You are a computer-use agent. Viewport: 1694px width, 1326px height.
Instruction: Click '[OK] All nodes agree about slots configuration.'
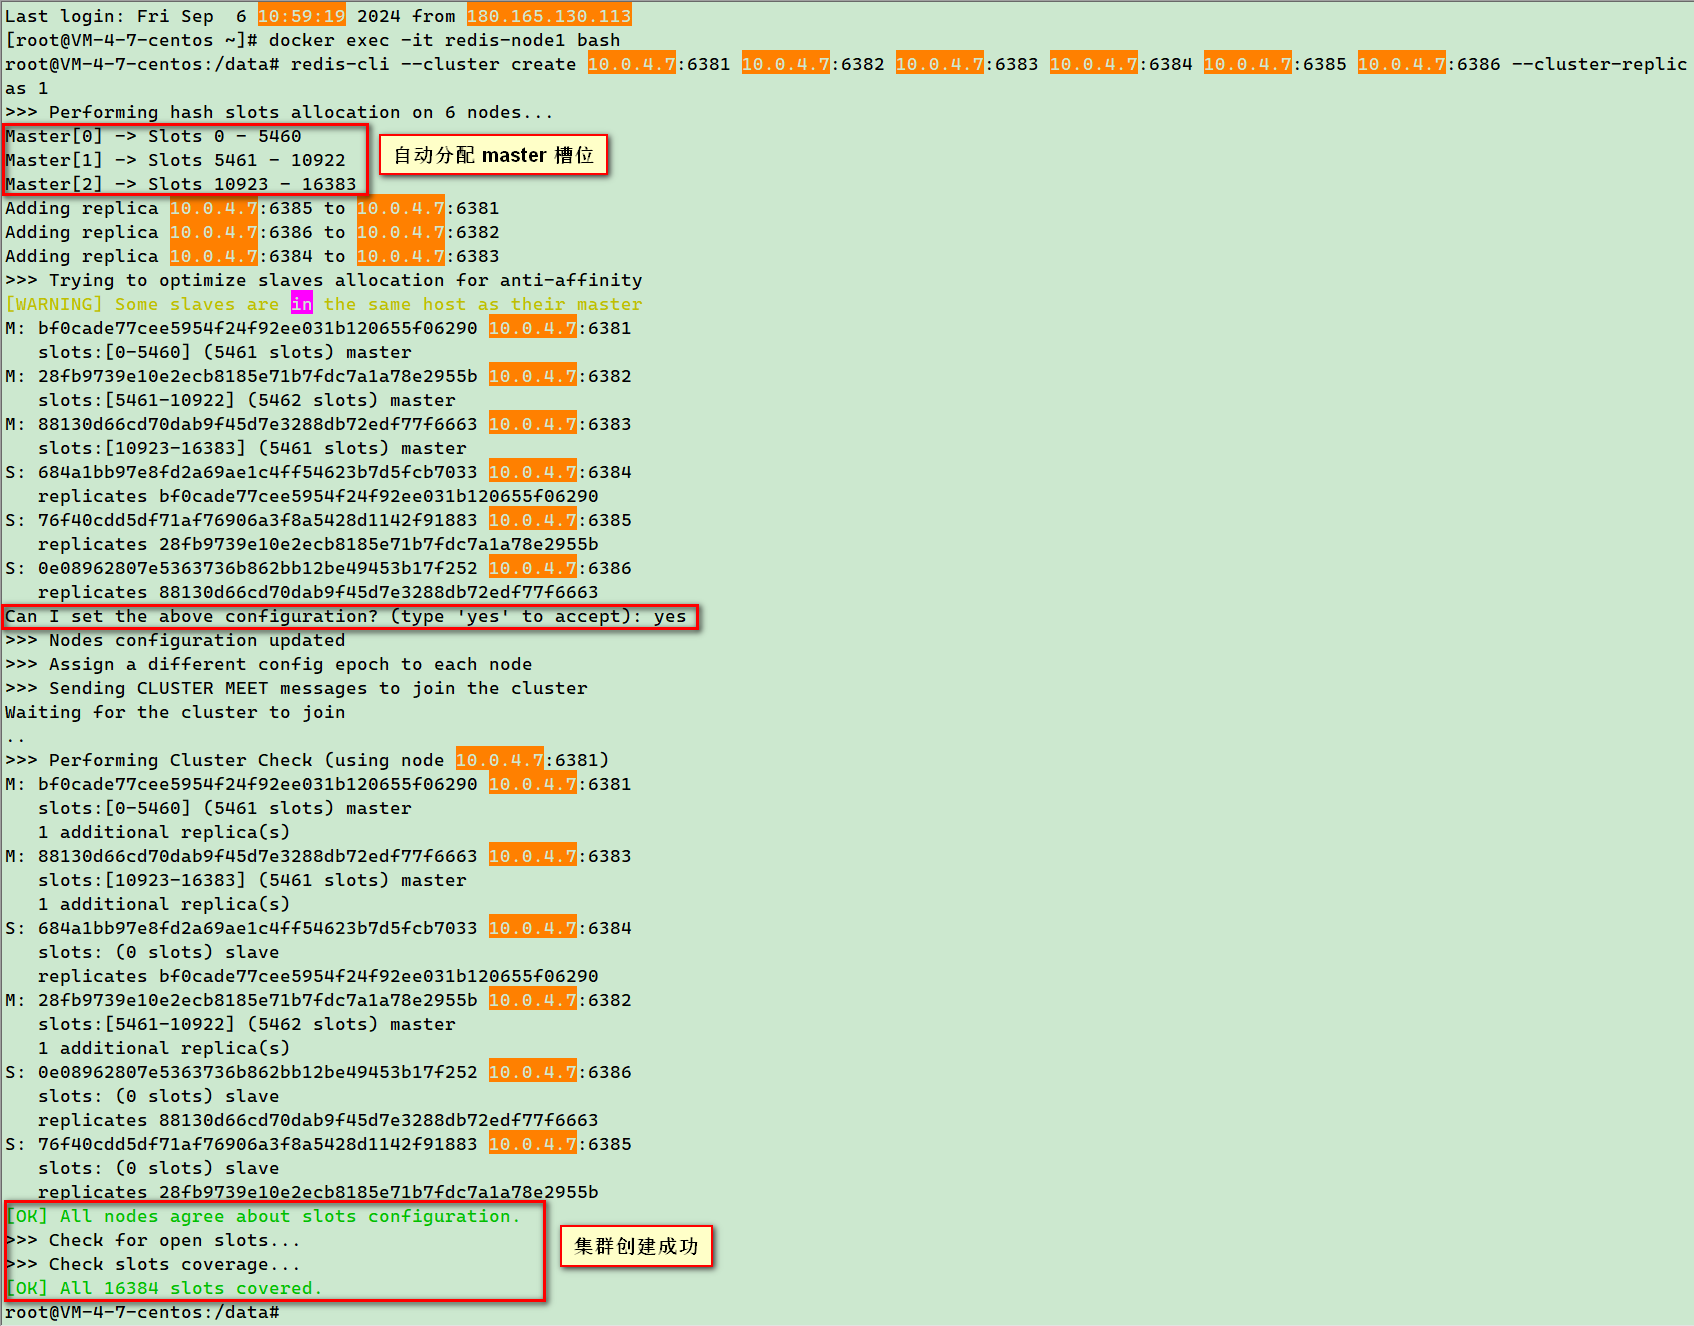pos(263,1216)
